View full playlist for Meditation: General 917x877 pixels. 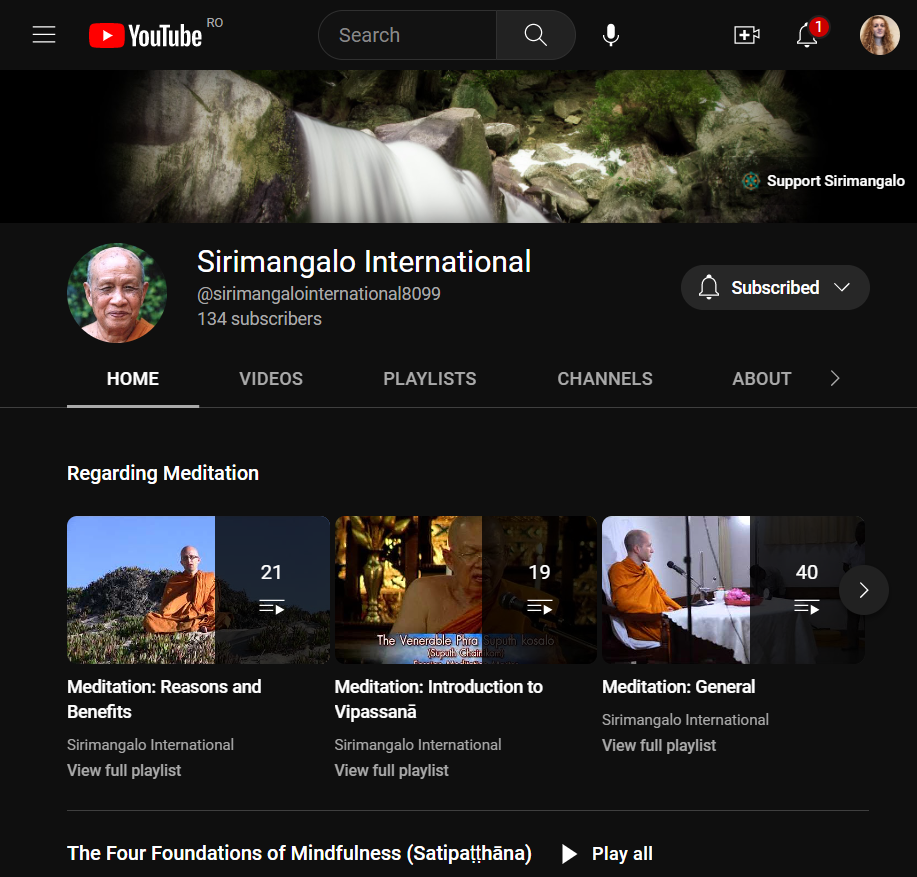coord(659,745)
